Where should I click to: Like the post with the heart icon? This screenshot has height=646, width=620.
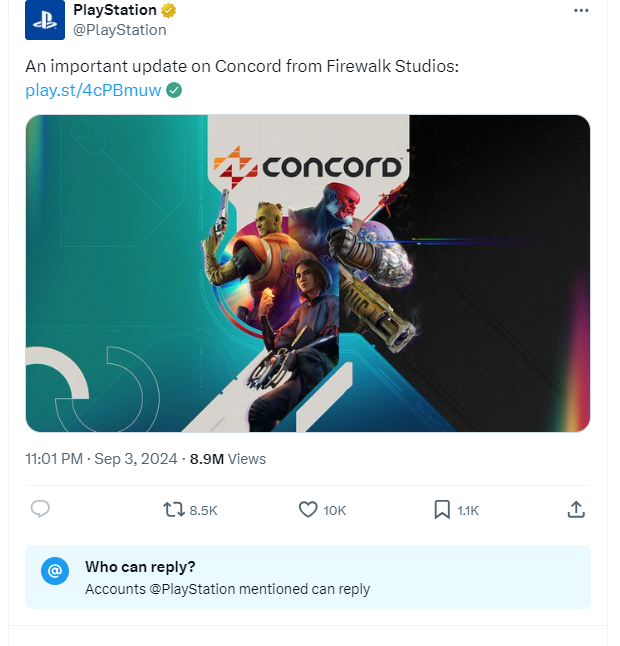tap(308, 510)
